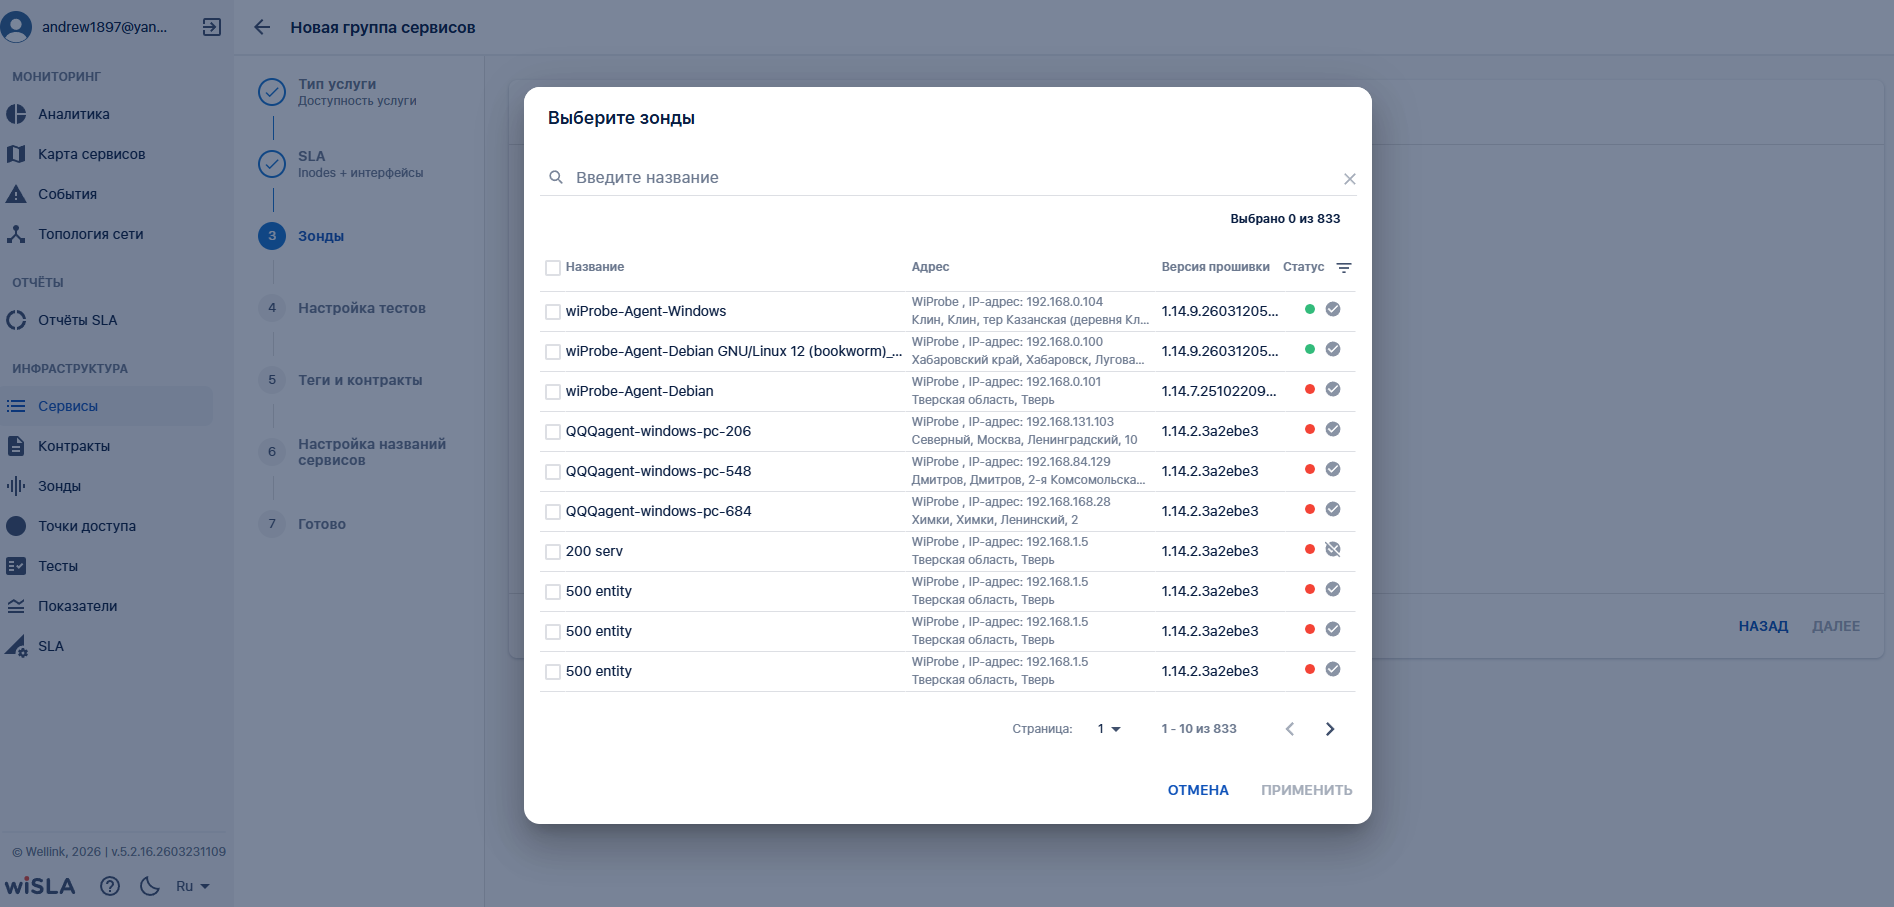Click the ОТМЕНА button
This screenshot has width=1894, height=907.
click(x=1197, y=790)
